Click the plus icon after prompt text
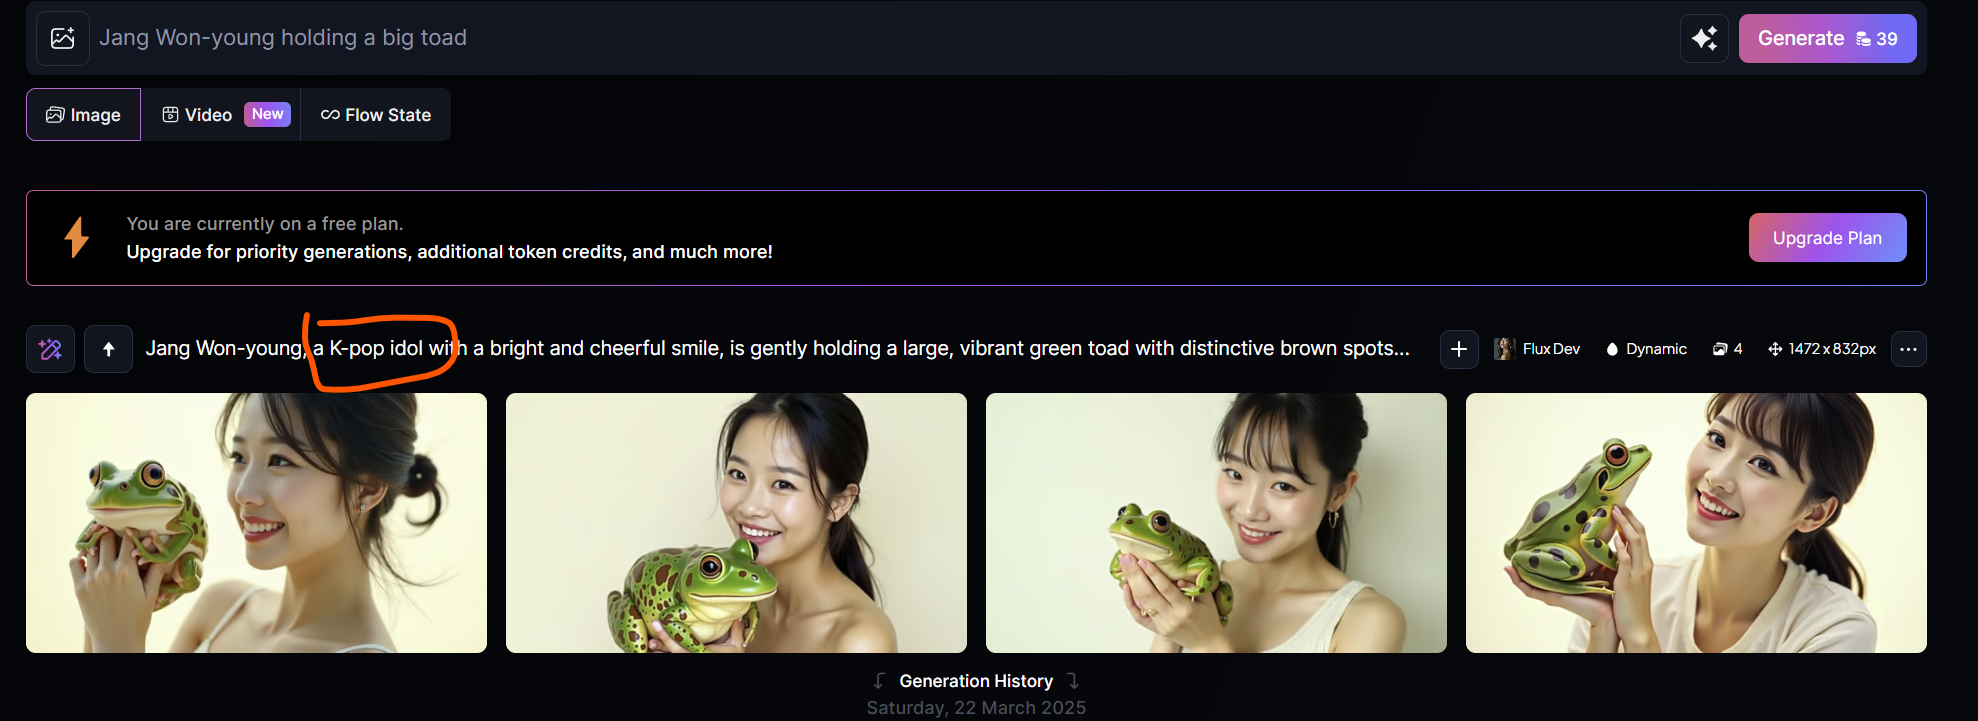This screenshot has width=1978, height=721. [1459, 349]
